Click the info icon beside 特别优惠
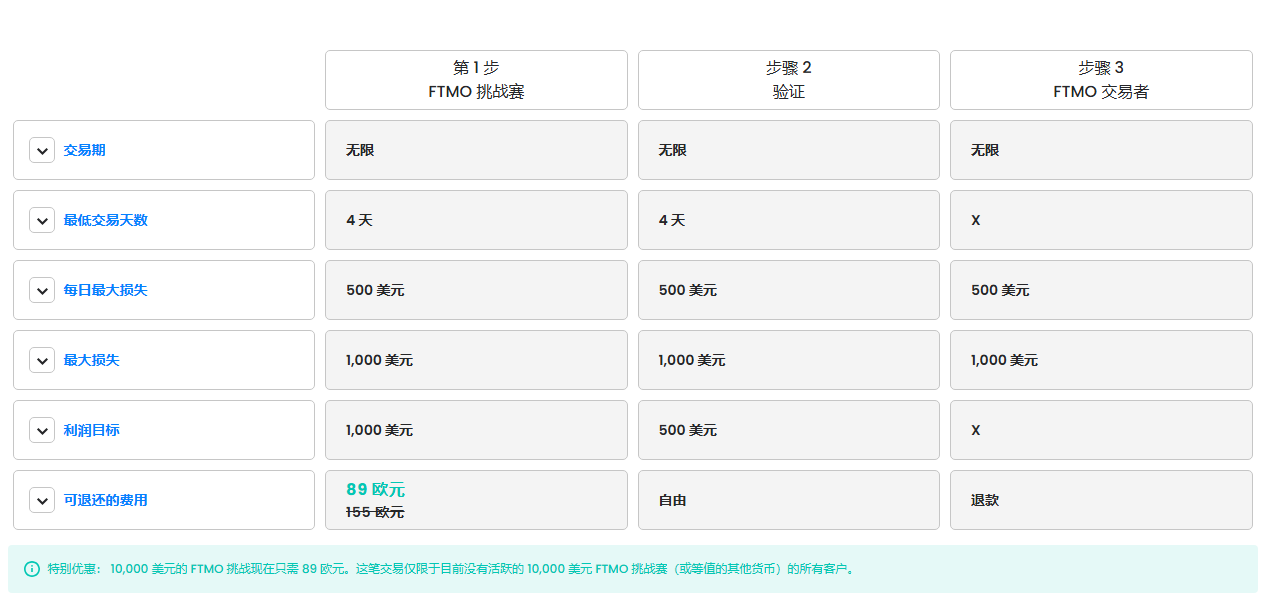Image resolution: width=1268 pixels, height=595 pixels. 32,569
